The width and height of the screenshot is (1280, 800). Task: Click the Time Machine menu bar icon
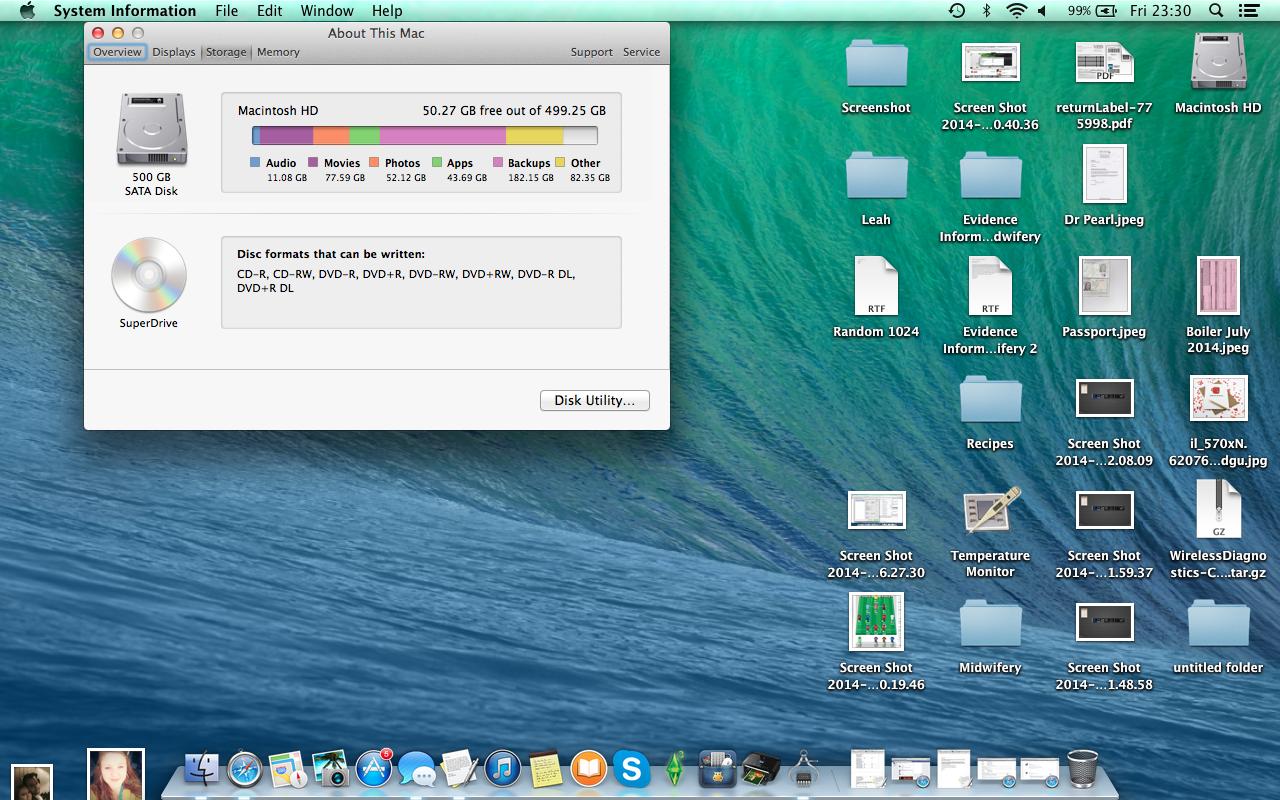pos(957,11)
